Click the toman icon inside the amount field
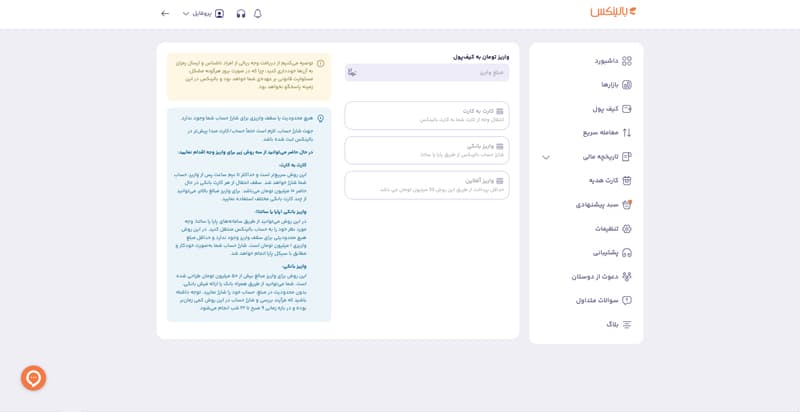Viewport: 800px width, 412px height. pos(352,73)
